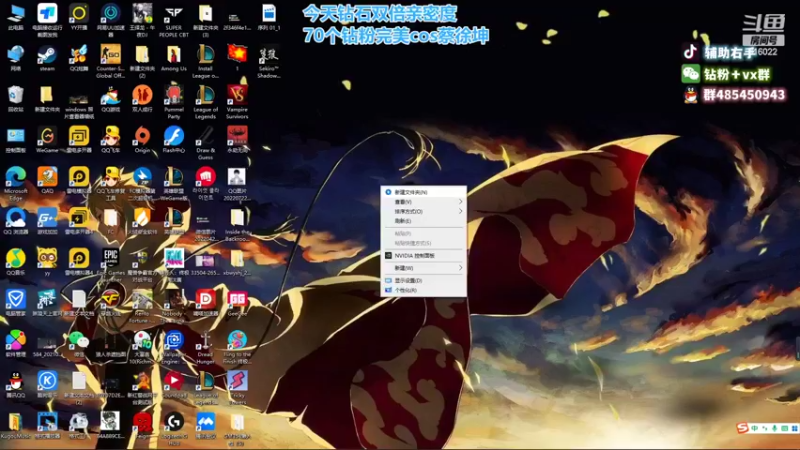800x450 pixels.
Task: Select the Fall Guys game icon
Action: coord(173,265)
